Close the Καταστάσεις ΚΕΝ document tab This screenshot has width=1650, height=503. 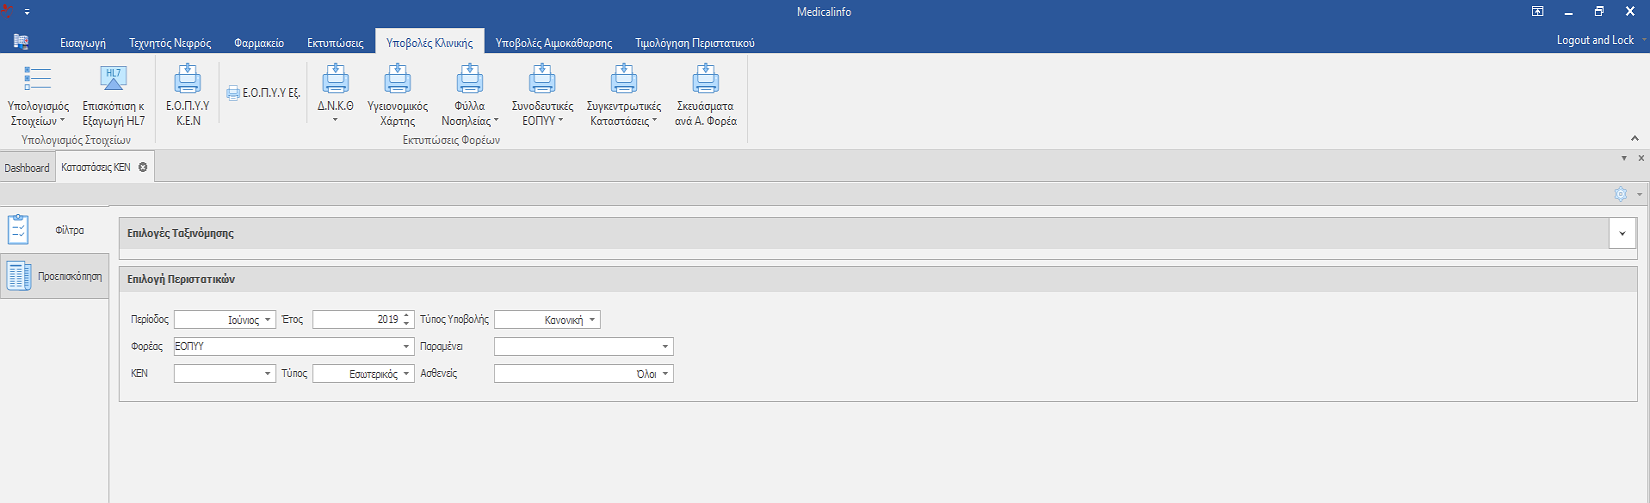point(143,167)
